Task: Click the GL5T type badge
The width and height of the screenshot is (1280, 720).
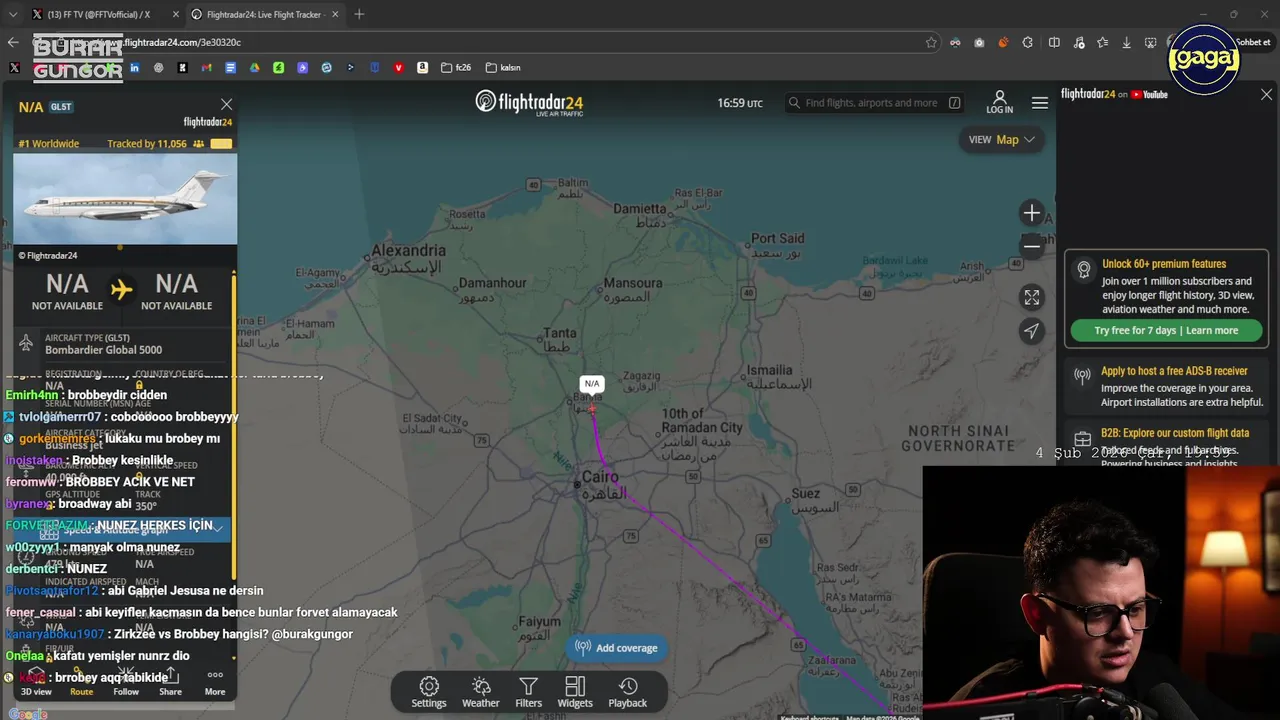Action: 61,107
